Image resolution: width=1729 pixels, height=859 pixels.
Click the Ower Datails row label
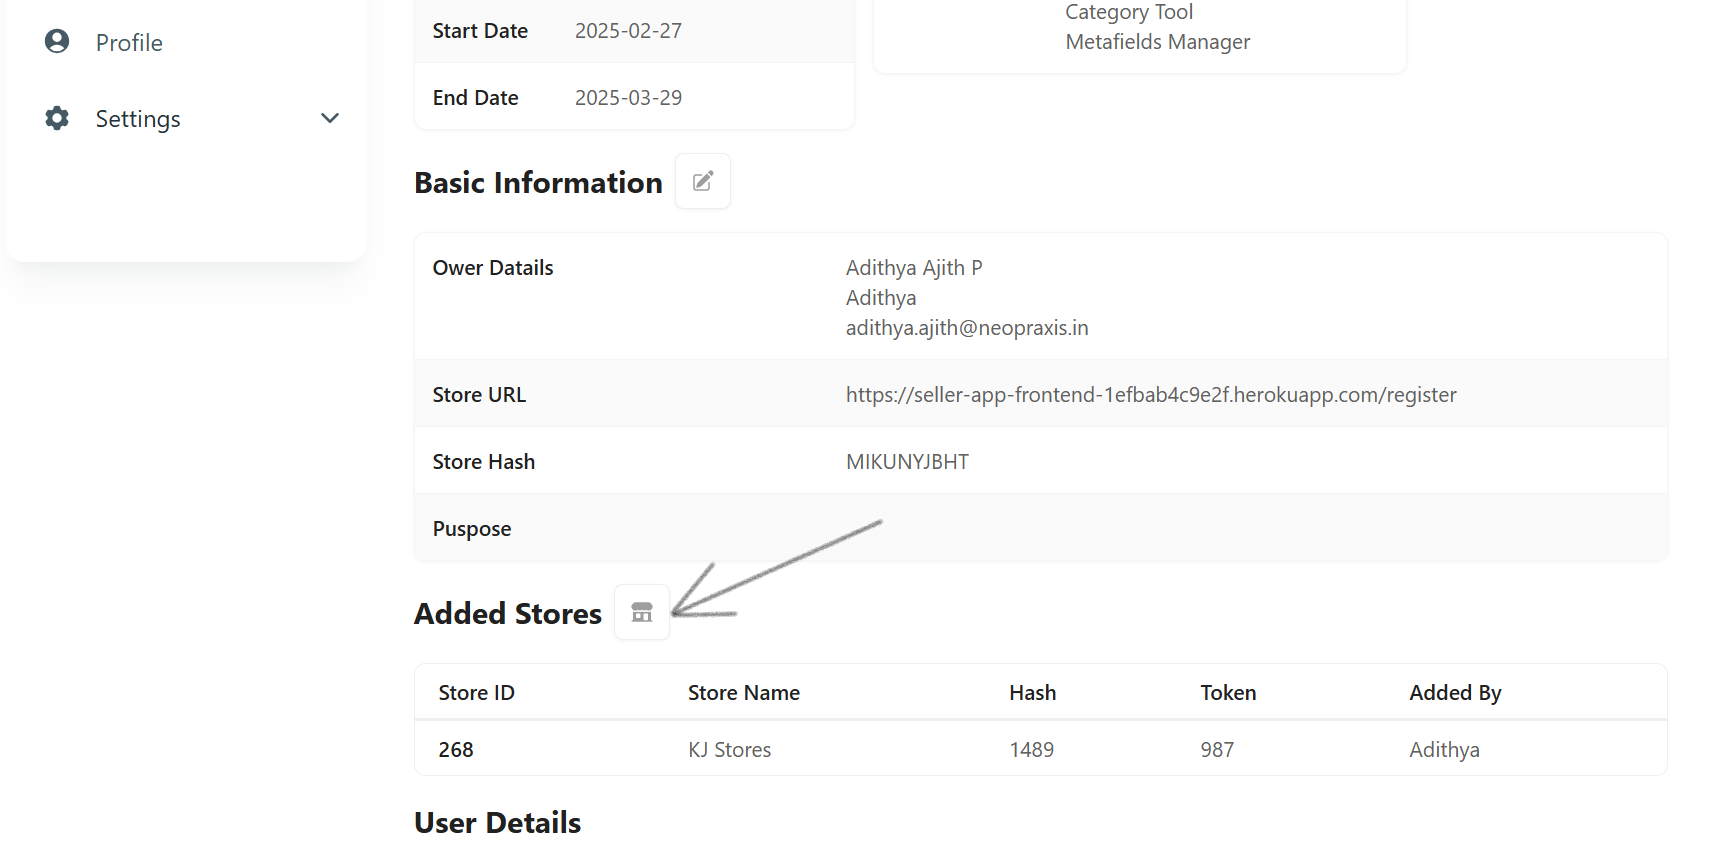click(x=493, y=268)
